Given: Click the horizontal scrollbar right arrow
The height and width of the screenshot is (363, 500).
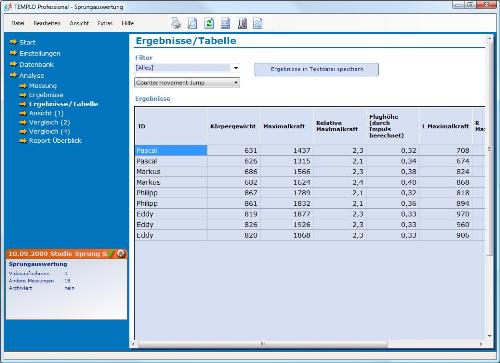Looking at the screenshot, I should (481, 344).
